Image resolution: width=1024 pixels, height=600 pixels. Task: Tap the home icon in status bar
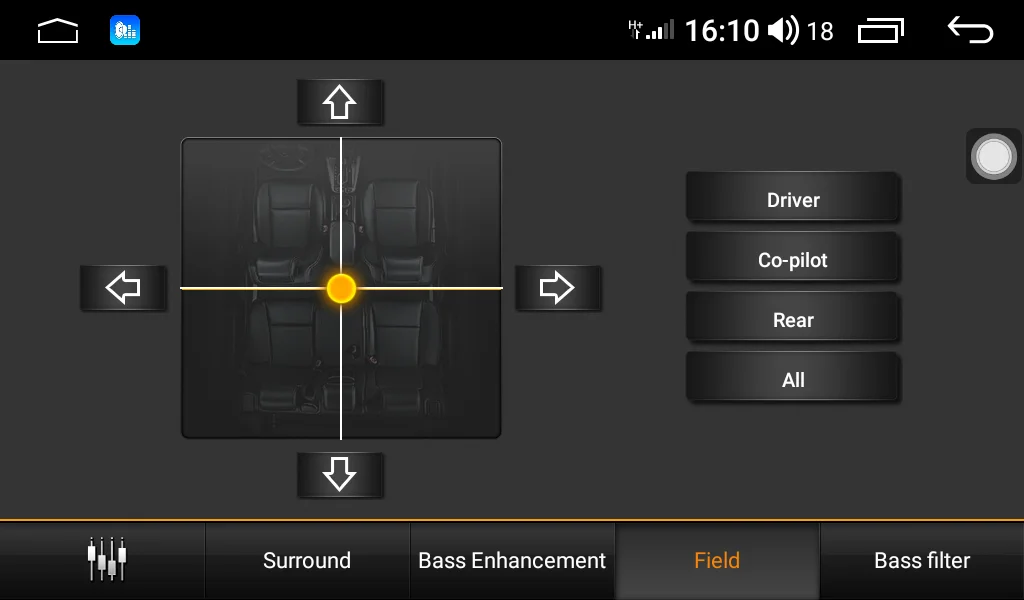pos(58,31)
